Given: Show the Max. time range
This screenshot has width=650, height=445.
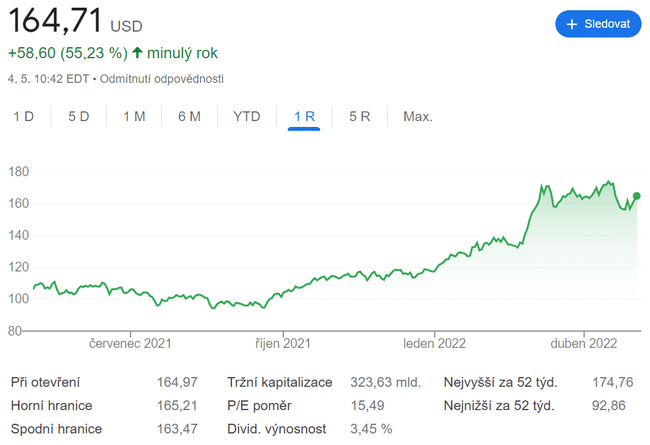Looking at the screenshot, I should pyautogui.click(x=418, y=117).
